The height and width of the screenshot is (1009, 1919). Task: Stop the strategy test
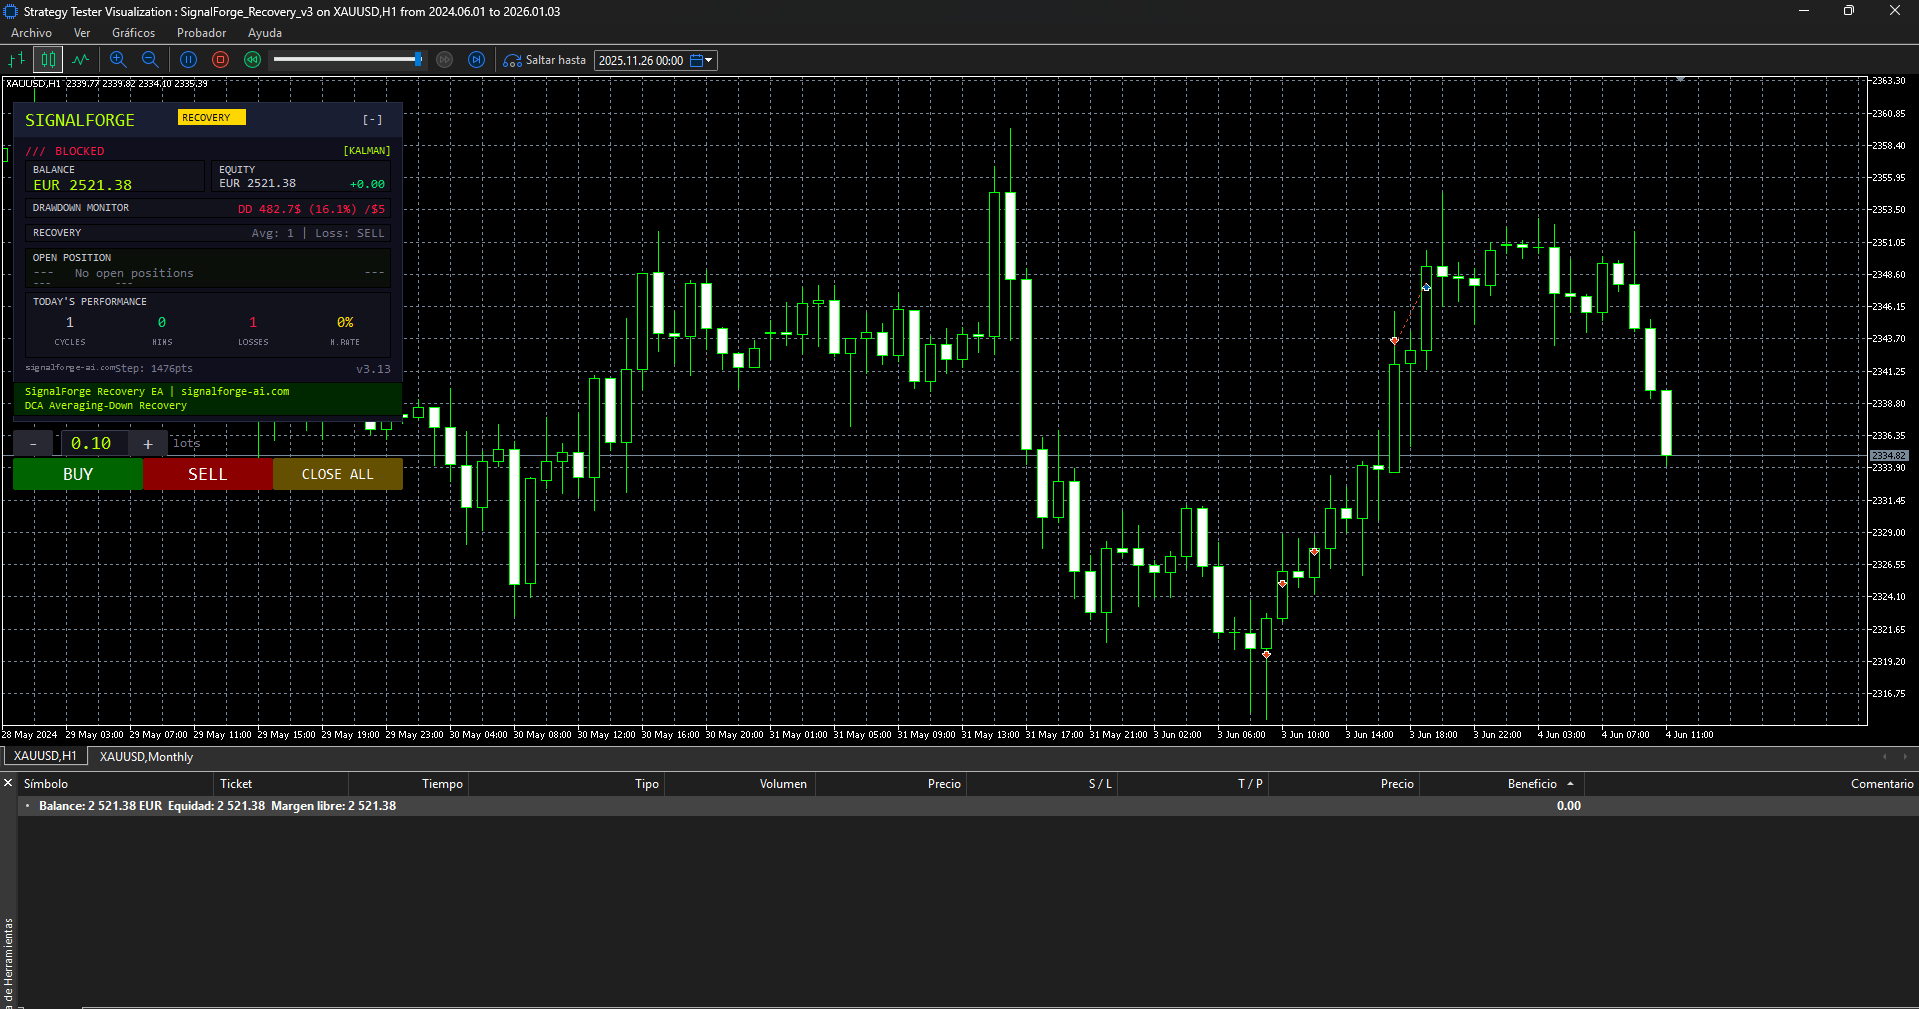pyautogui.click(x=221, y=60)
